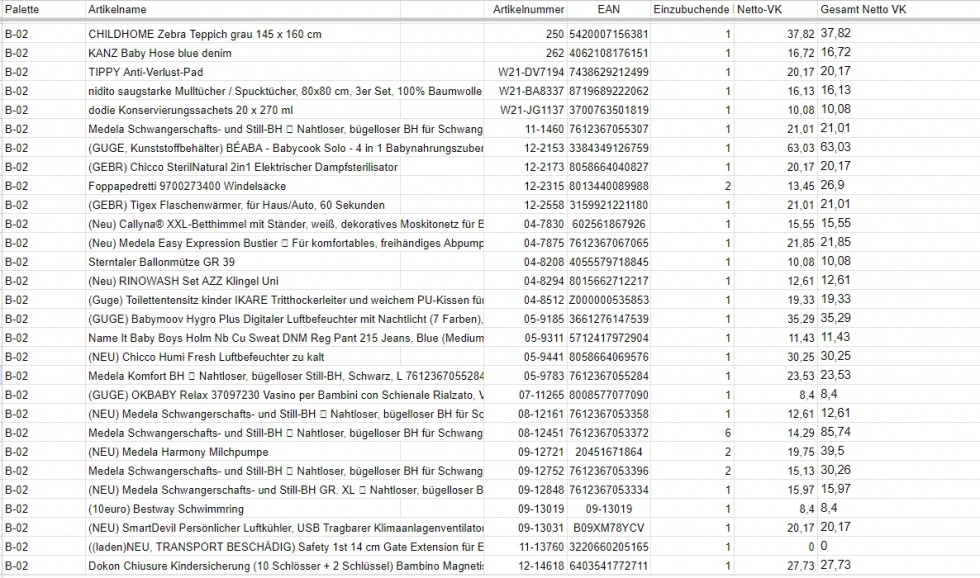Click the Palette column header

click(x=22, y=9)
